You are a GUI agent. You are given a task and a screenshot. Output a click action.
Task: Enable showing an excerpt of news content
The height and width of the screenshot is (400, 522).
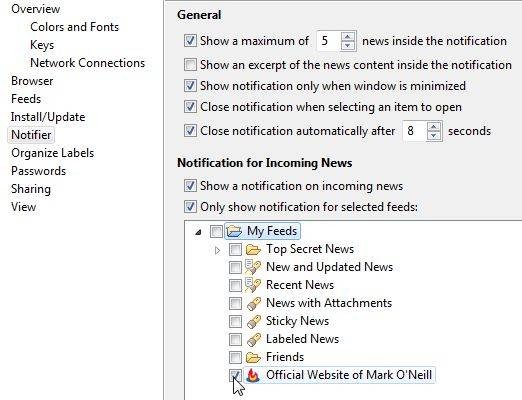[x=190, y=65]
